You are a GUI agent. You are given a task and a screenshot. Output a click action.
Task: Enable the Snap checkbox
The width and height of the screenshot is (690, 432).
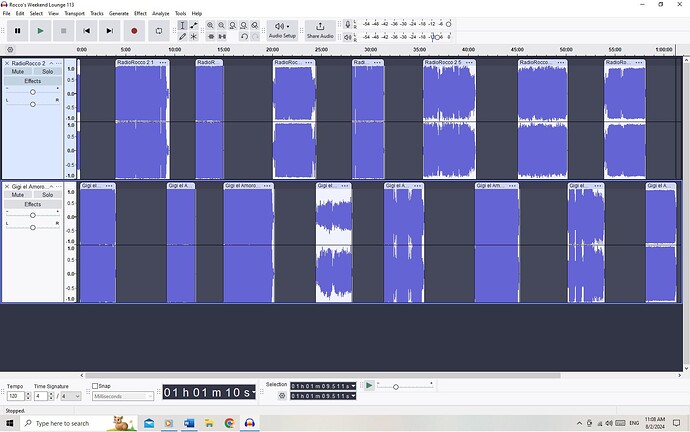[95, 386]
